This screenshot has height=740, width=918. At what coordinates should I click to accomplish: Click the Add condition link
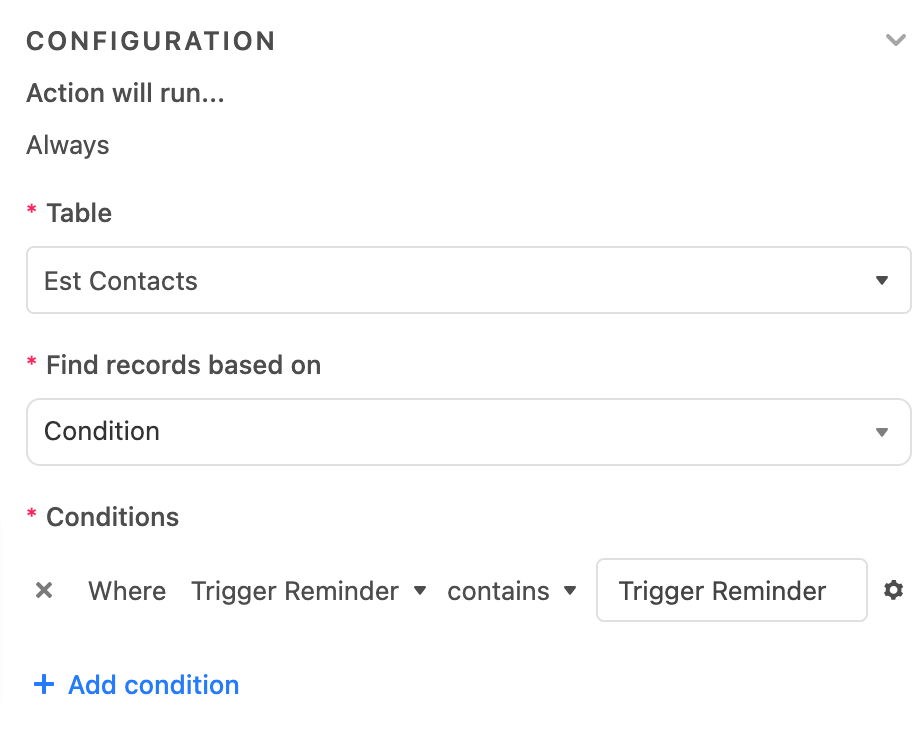click(154, 685)
